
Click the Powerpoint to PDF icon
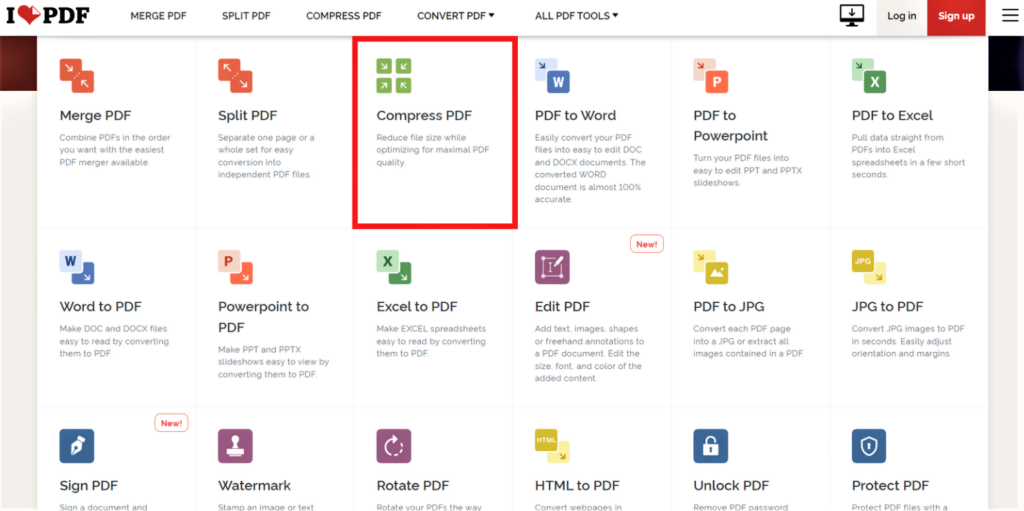235,267
